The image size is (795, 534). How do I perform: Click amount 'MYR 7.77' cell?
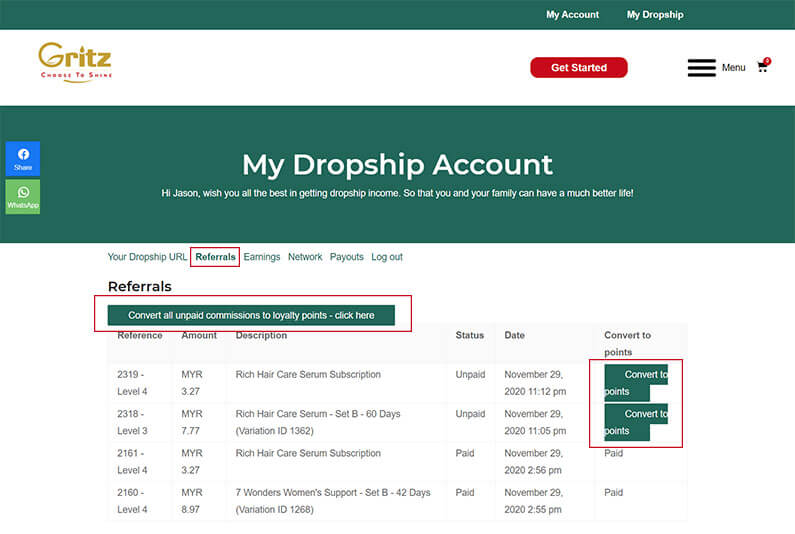pyautogui.click(x=192, y=422)
